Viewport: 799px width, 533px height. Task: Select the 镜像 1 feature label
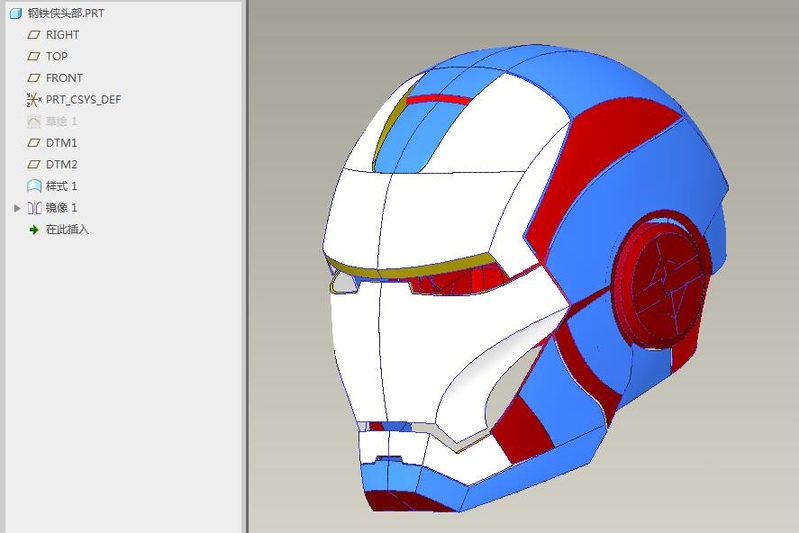tap(61, 208)
